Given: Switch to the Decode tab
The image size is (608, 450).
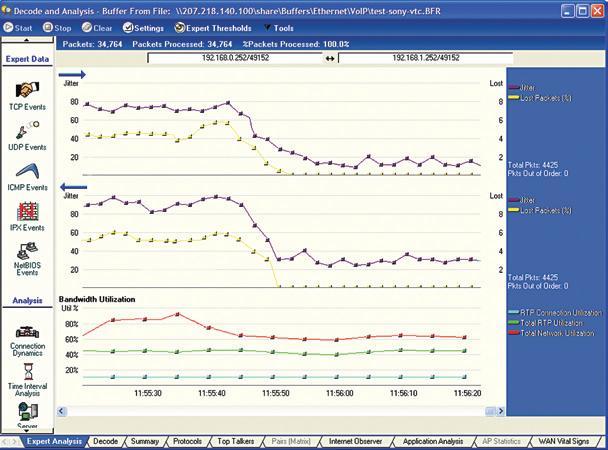Looking at the screenshot, I should pyautogui.click(x=105, y=441).
